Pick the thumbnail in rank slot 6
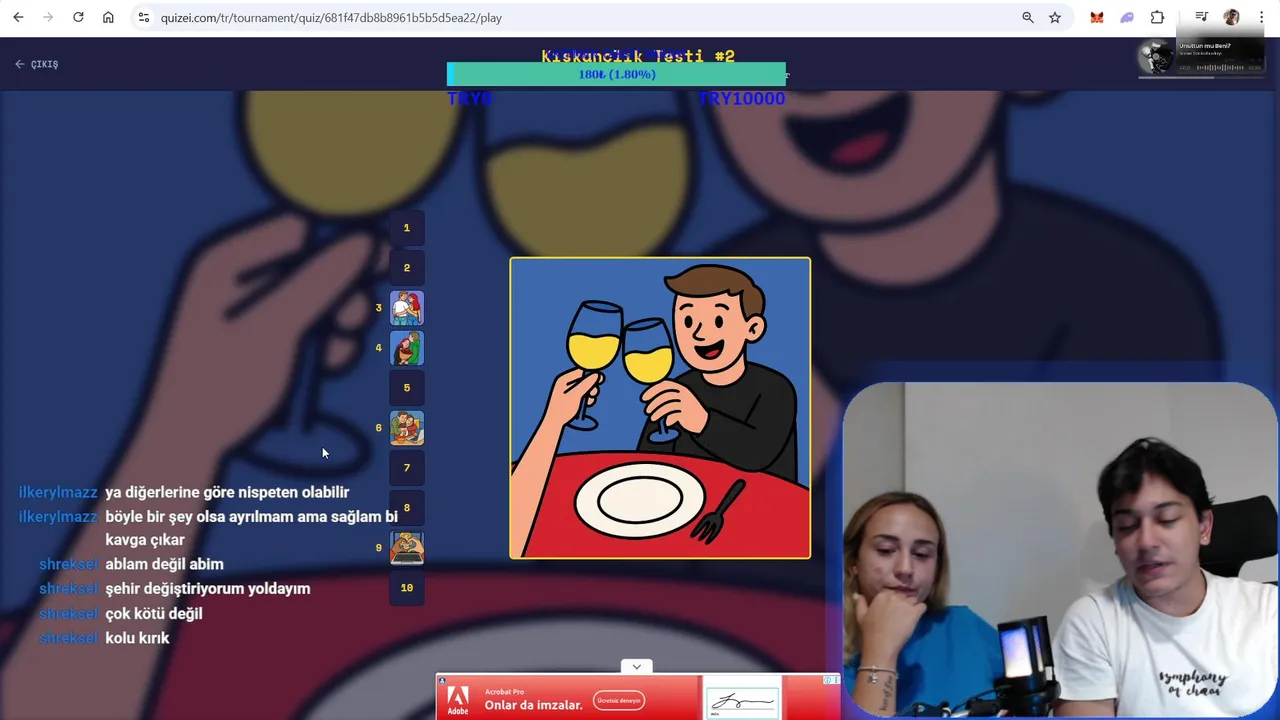This screenshot has height=720, width=1280. 407,428
